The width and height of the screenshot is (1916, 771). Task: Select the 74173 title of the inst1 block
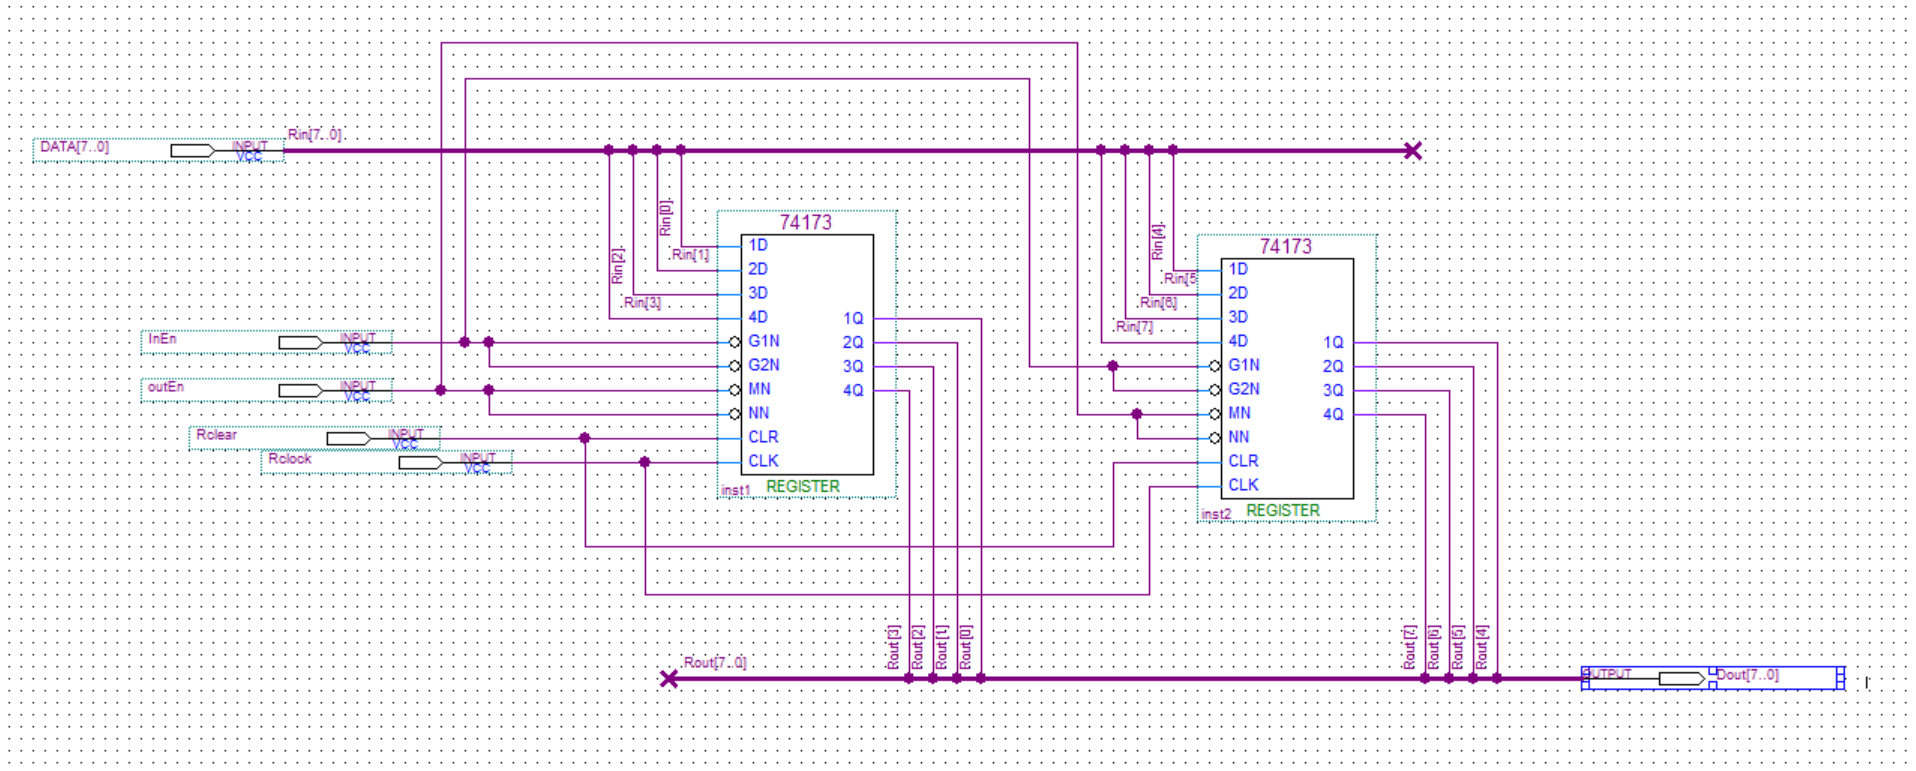pyautogui.click(x=805, y=223)
